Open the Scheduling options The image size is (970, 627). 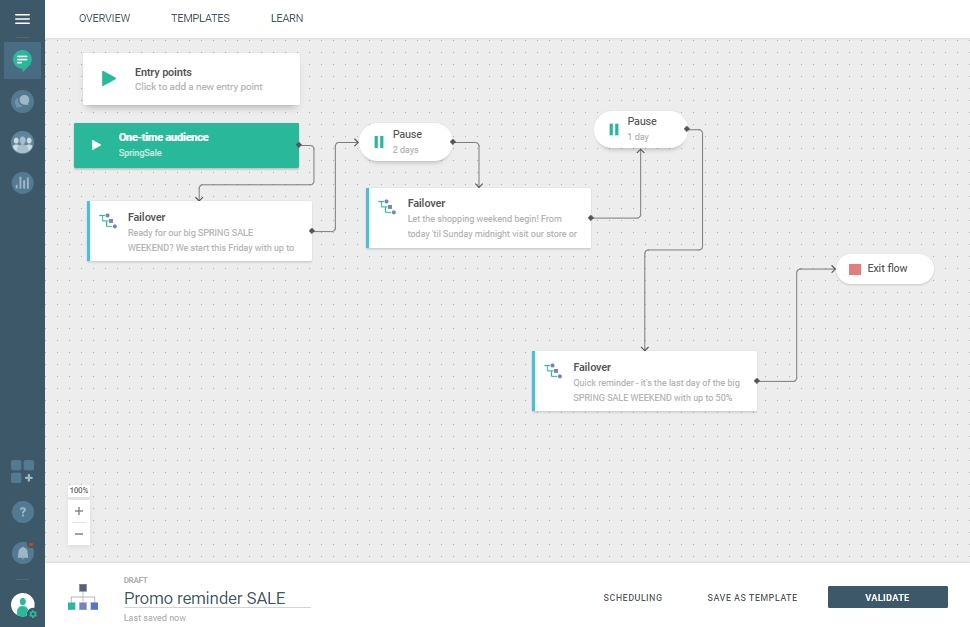tap(632, 598)
